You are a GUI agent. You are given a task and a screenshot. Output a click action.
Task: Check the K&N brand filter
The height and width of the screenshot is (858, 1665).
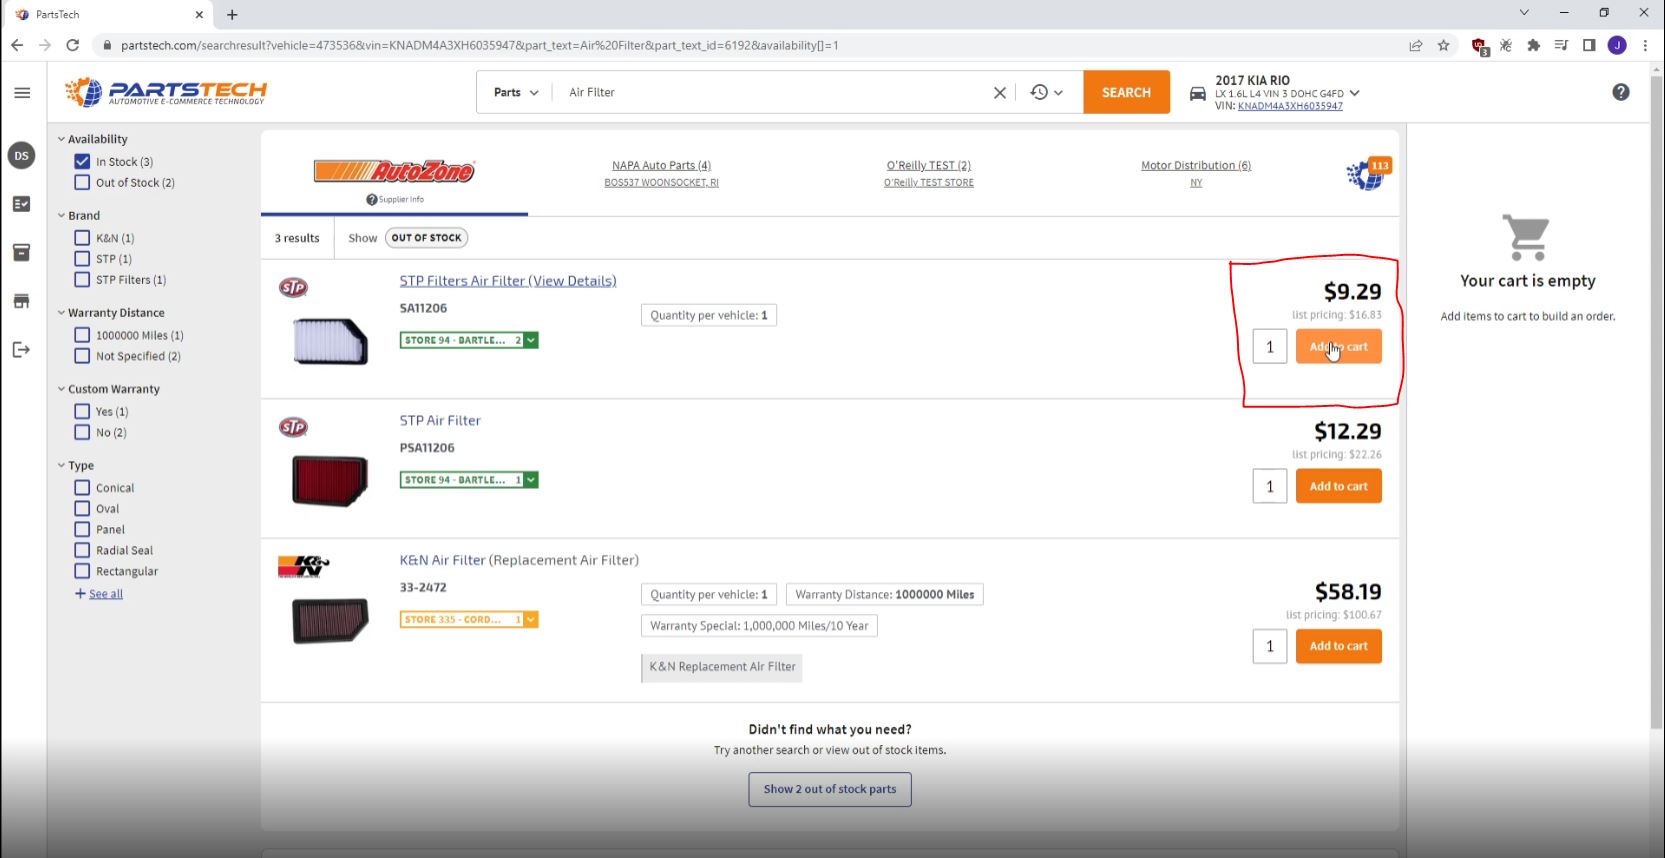click(82, 238)
